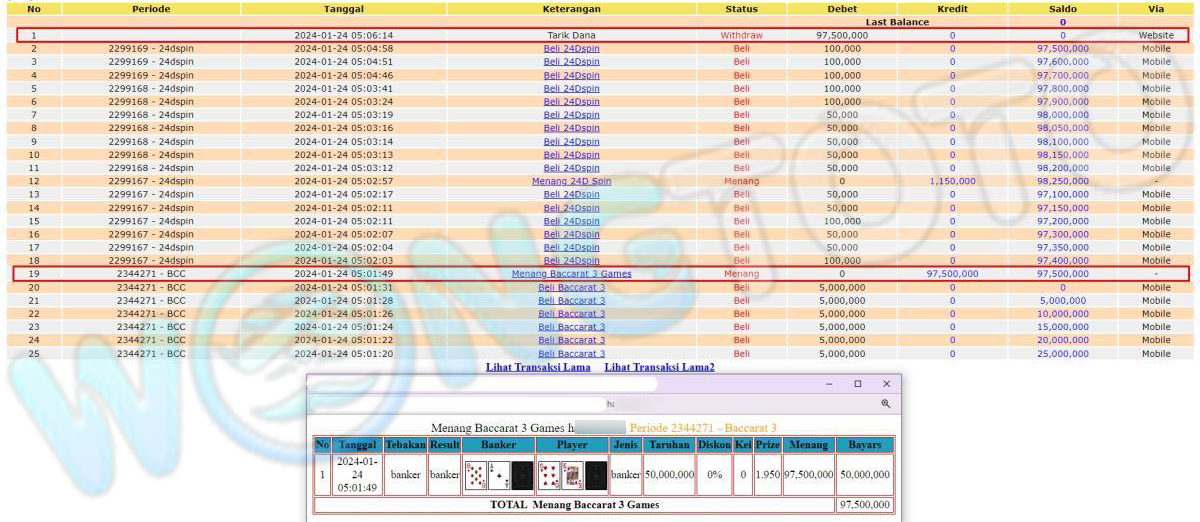Screen dimensions: 1200x522
Task: Click the zoom magnifier icon in popup
Action: [x=885, y=404]
